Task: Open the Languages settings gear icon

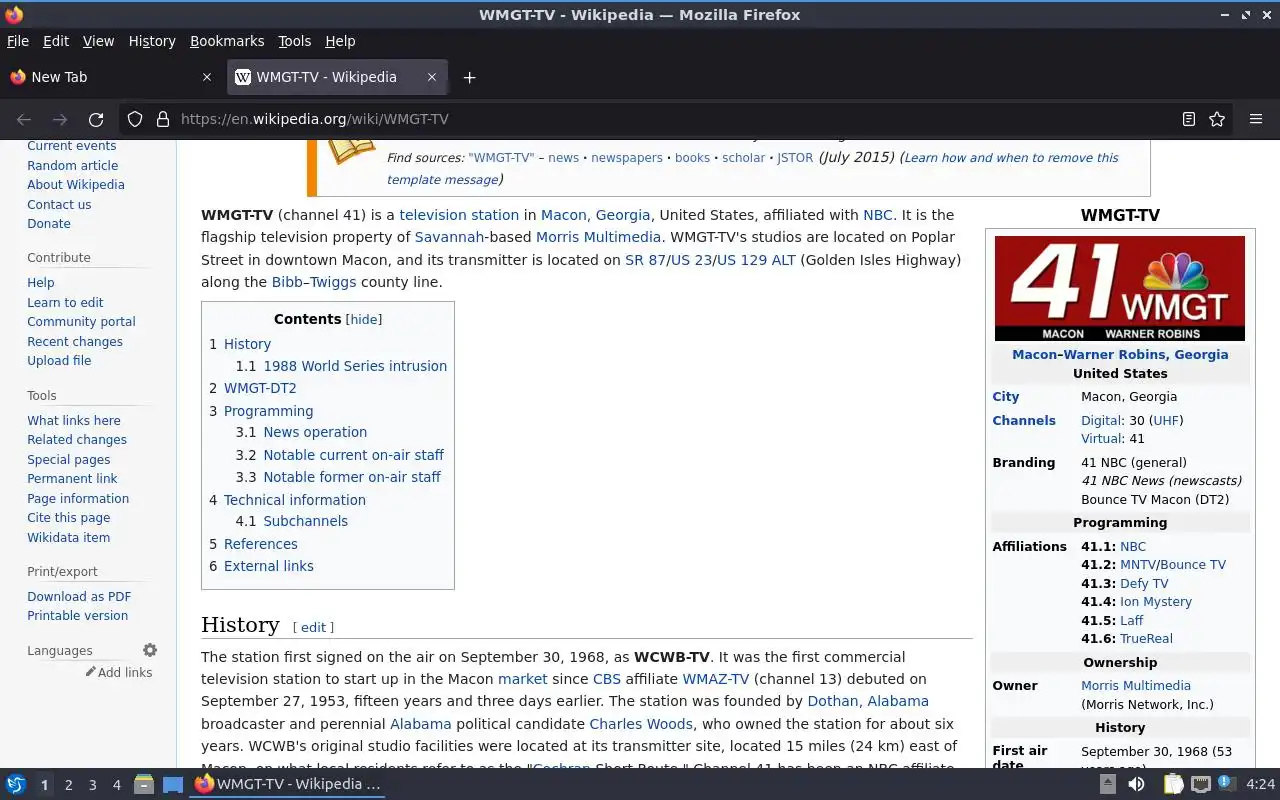Action: tap(150, 650)
